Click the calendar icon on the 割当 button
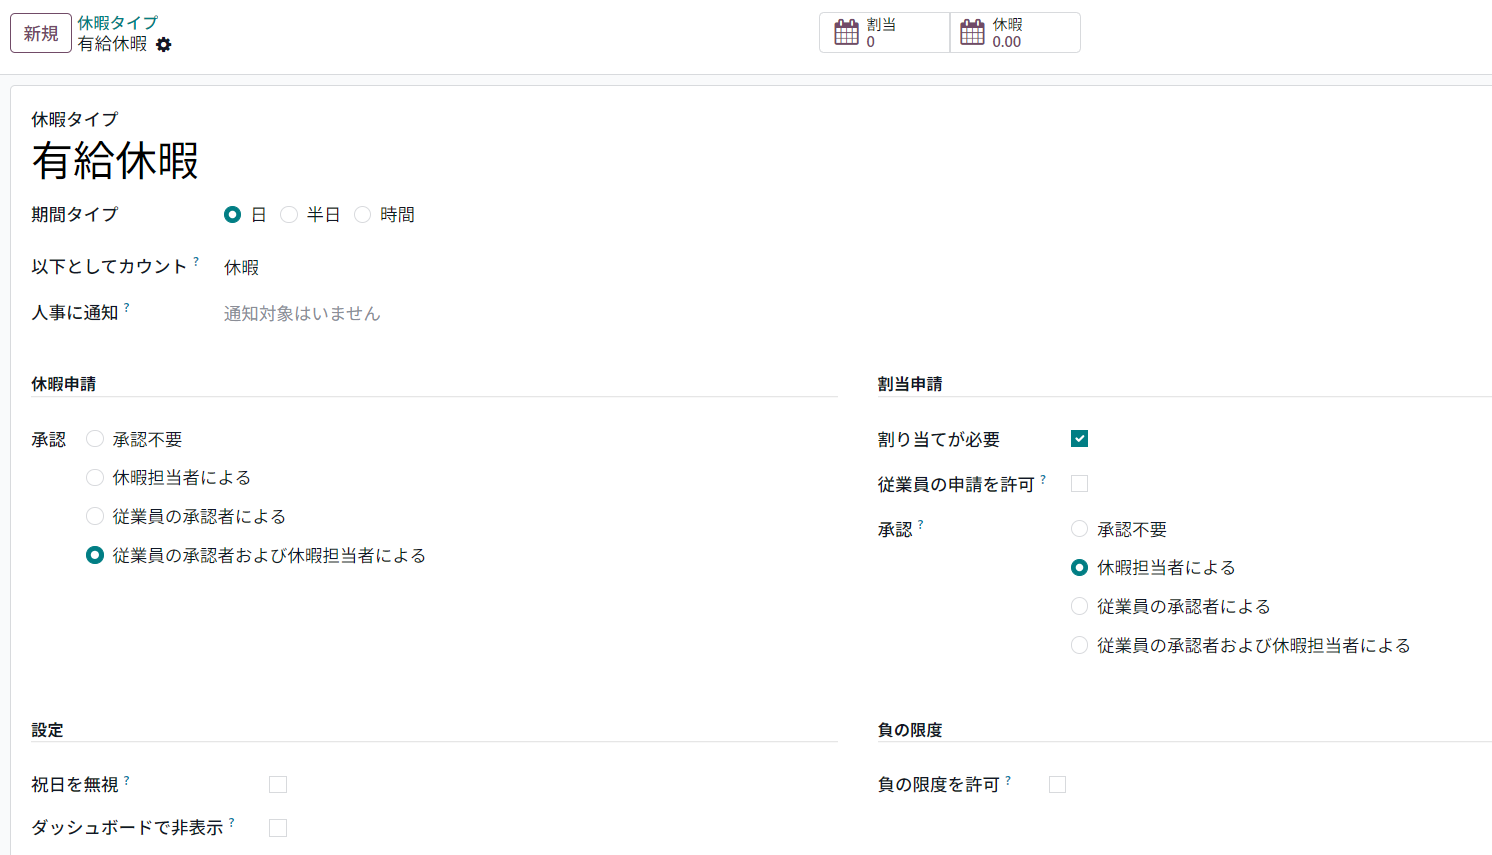This screenshot has width=1492, height=855. (x=847, y=33)
